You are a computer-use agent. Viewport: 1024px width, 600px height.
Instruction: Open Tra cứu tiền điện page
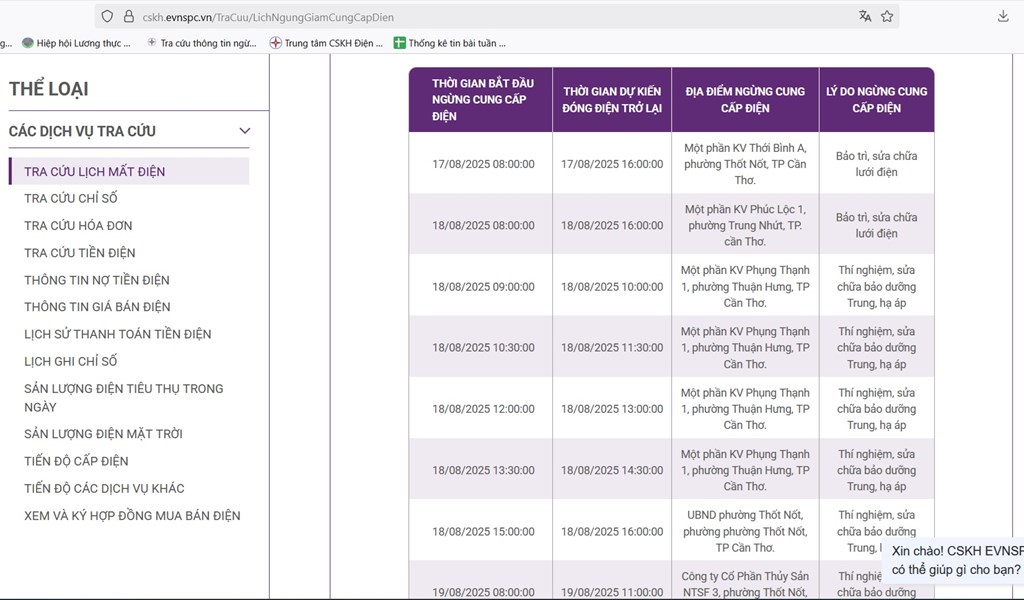pos(80,253)
